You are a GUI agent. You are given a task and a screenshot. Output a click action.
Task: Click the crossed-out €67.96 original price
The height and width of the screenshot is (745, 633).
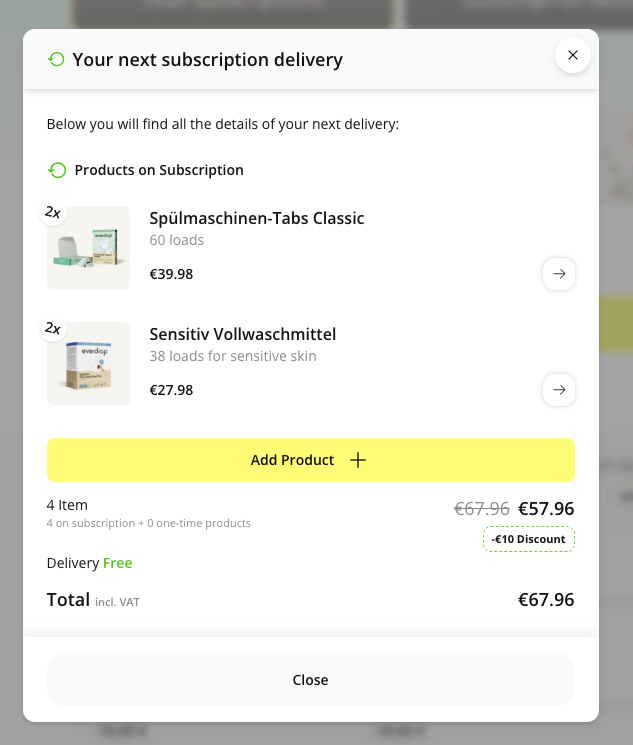point(482,508)
